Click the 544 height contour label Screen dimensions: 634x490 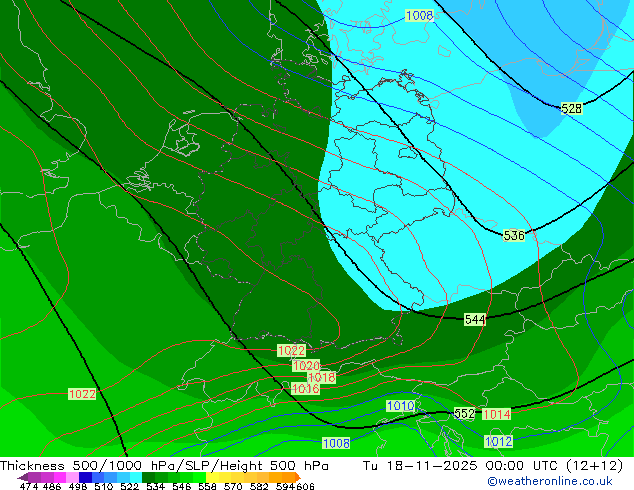coord(475,319)
